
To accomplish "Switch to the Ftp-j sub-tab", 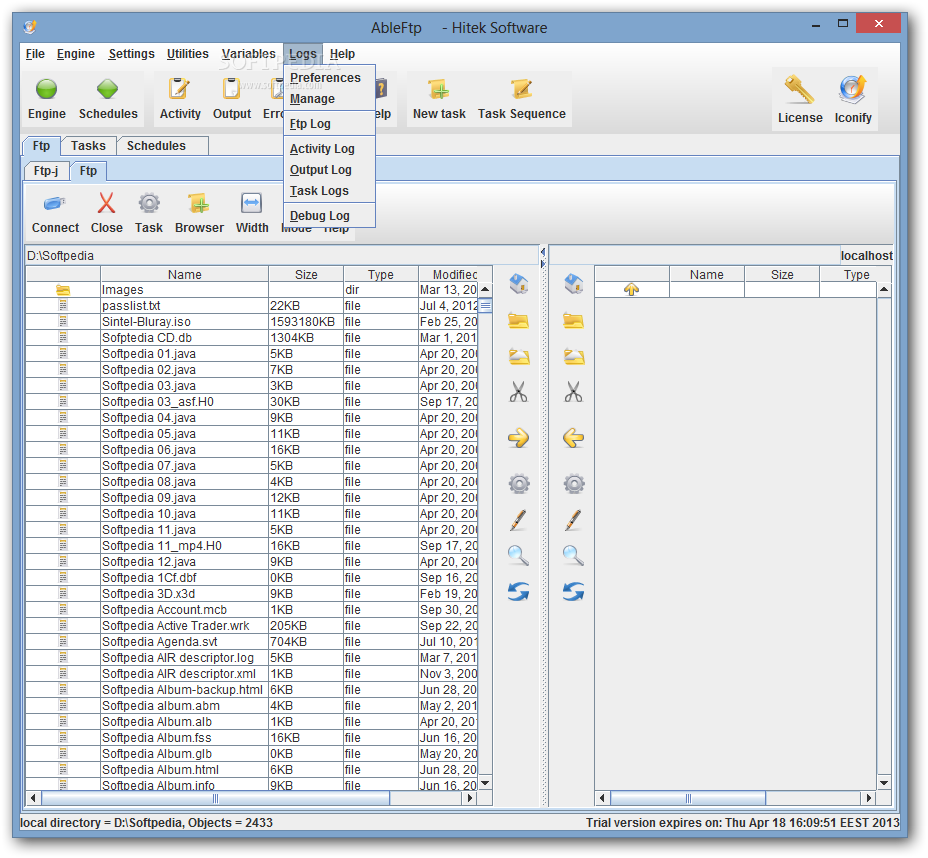I will 46,171.
